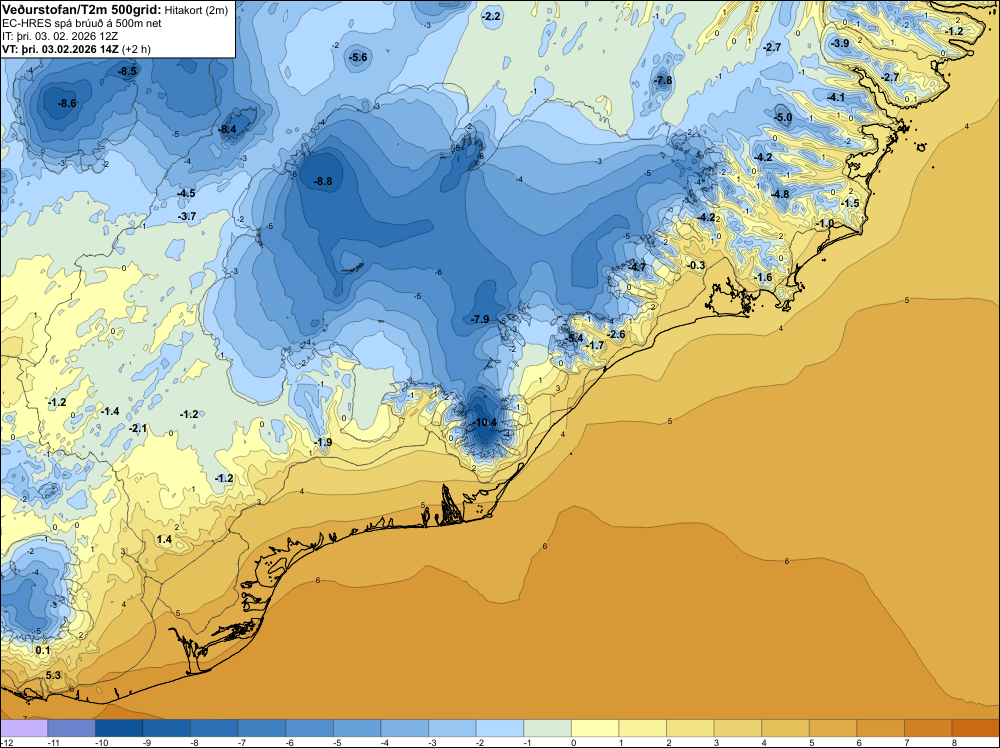1000x748 pixels.
Task: Select the -1.6 temperature label
Action: (x=763, y=277)
